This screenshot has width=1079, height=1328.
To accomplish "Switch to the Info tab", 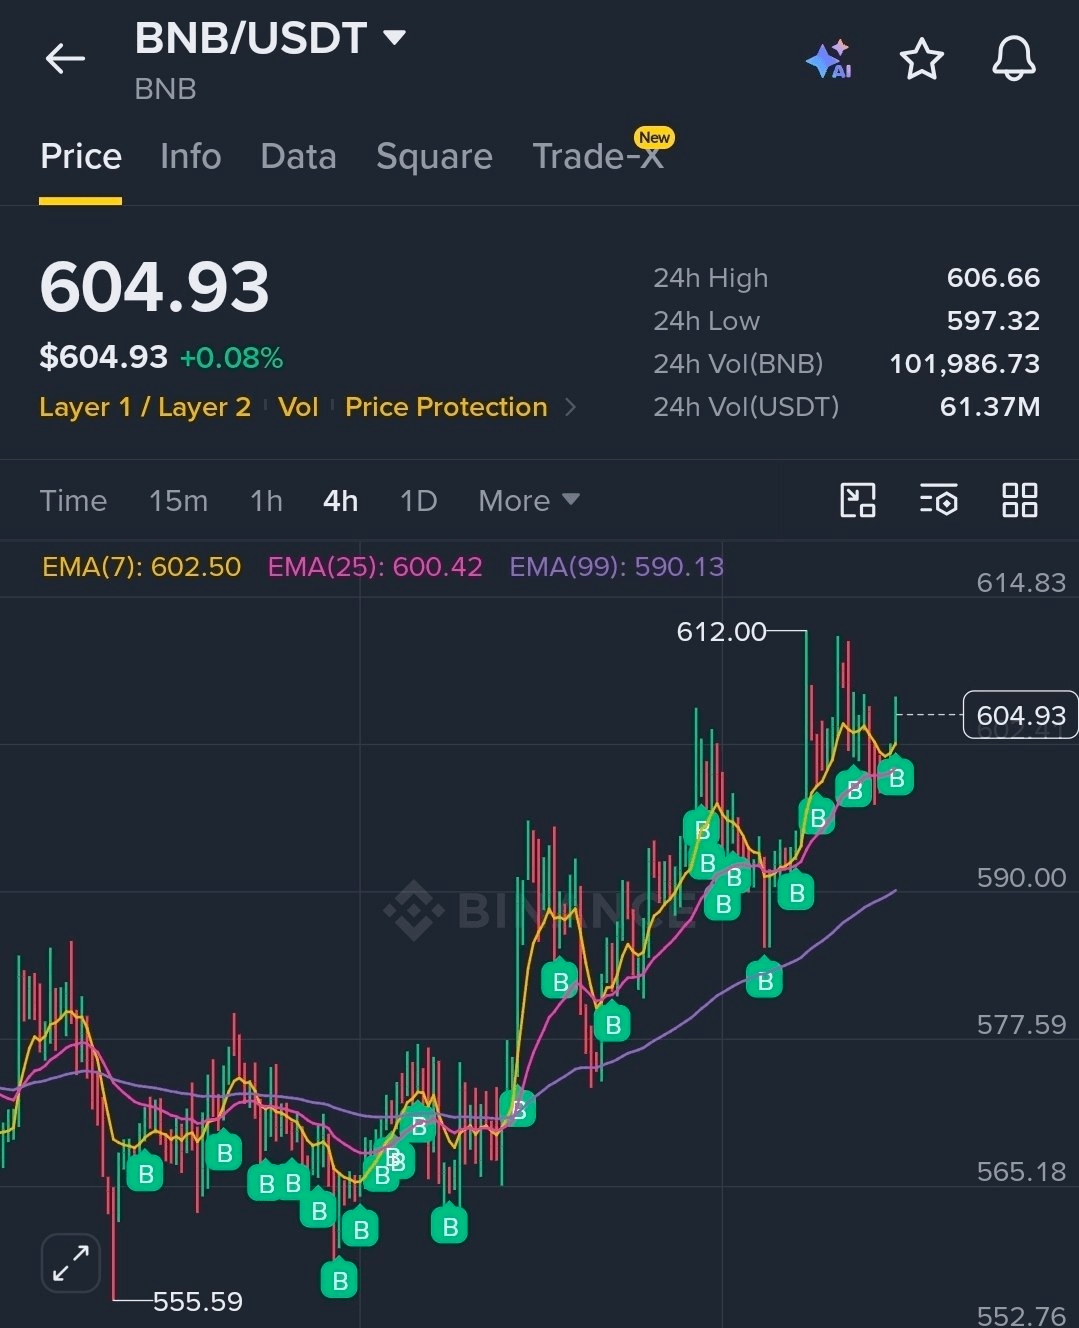I will [190, 157].
